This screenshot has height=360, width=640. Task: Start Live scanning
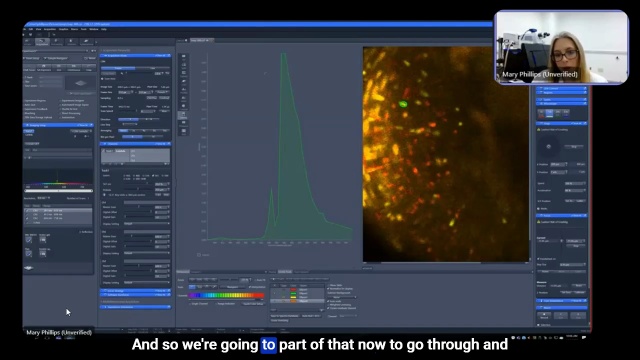(59, 68)
